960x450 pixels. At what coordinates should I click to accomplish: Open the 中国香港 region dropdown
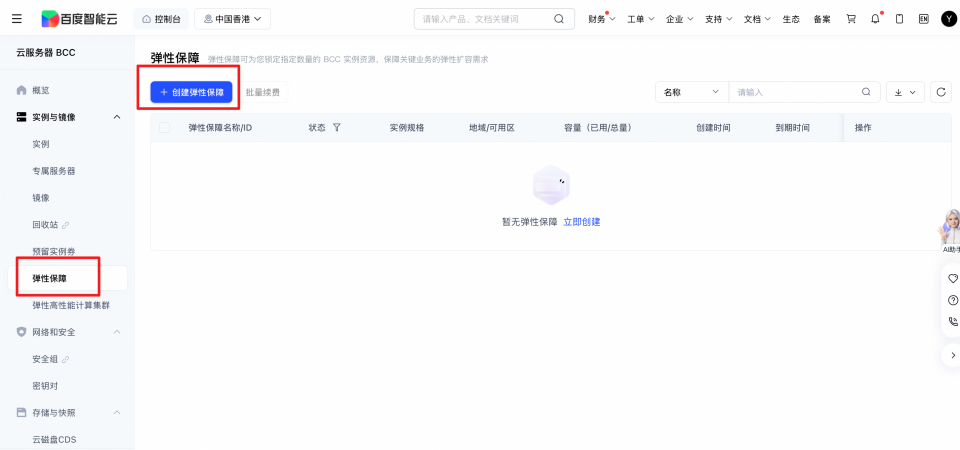233,19
